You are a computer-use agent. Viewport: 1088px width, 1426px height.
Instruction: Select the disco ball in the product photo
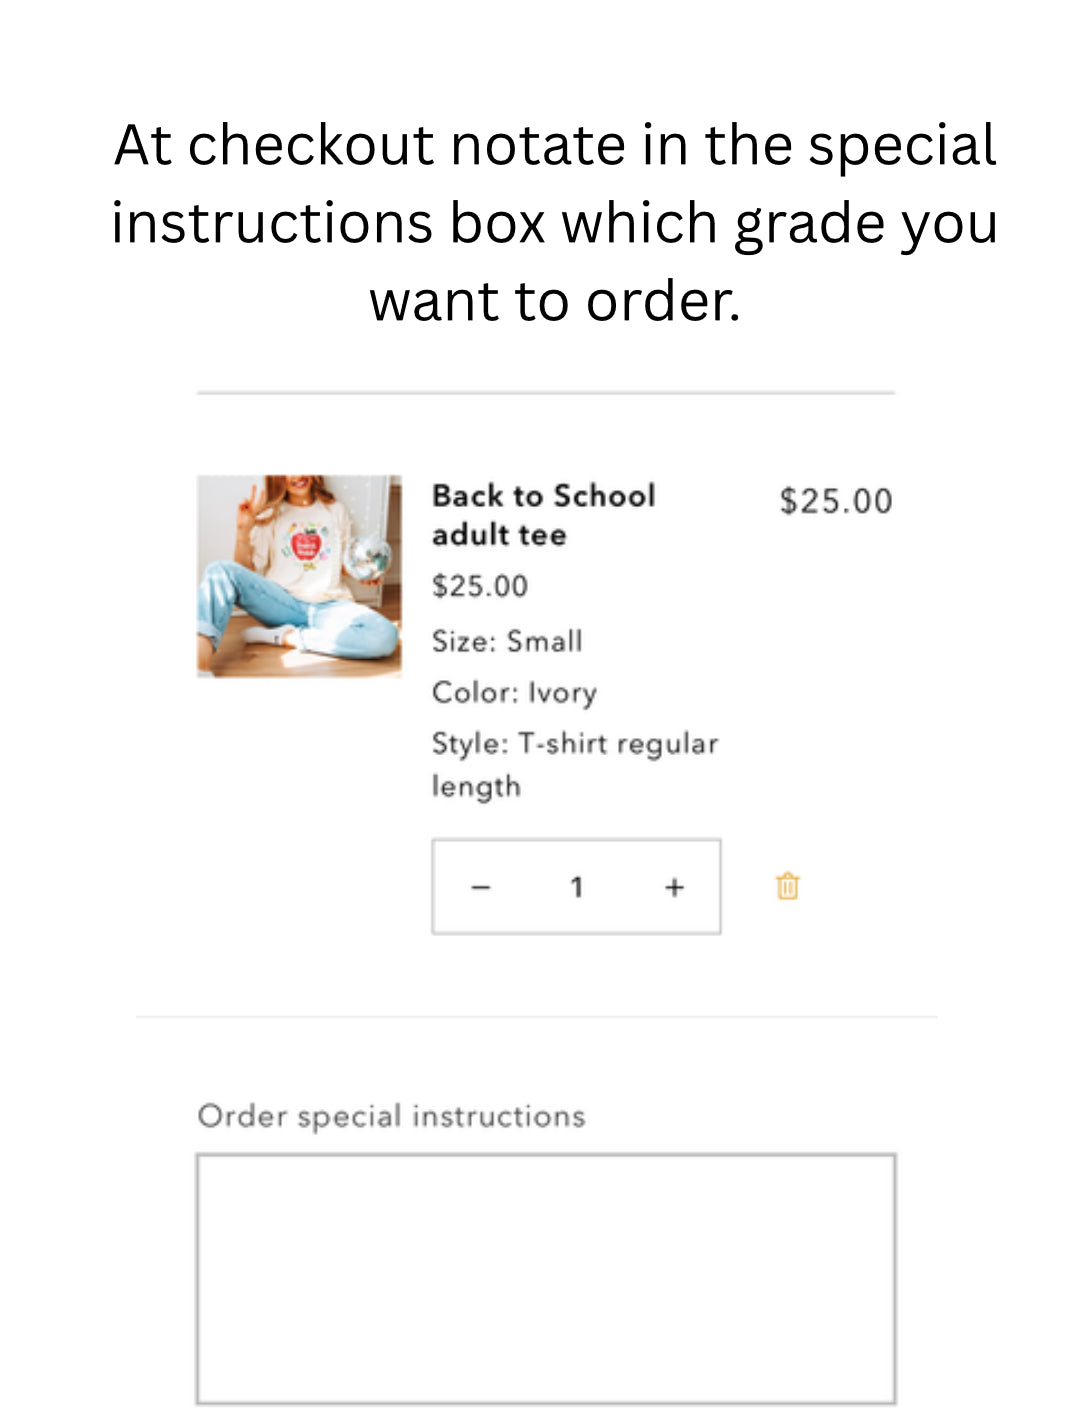coord(368,556)
